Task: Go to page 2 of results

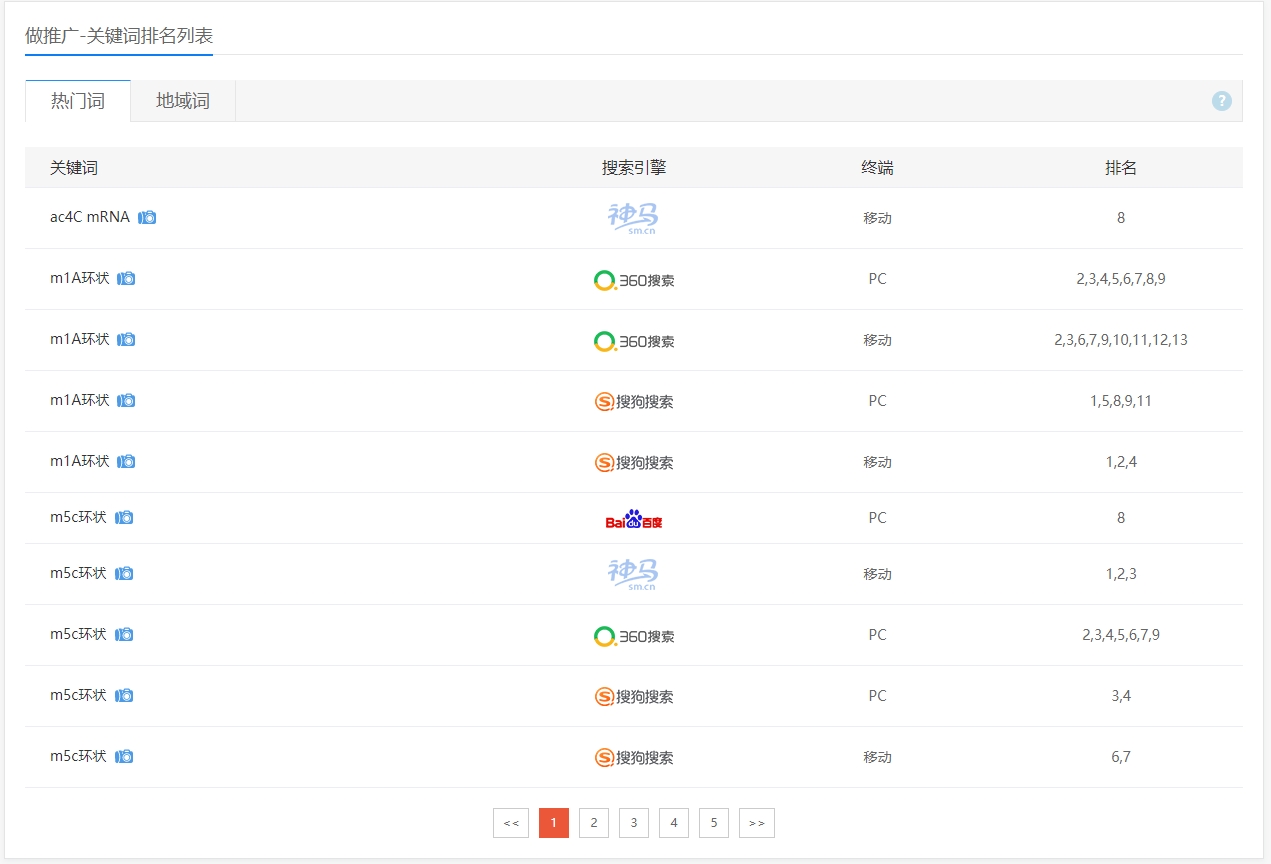Action: click(594, 823)
